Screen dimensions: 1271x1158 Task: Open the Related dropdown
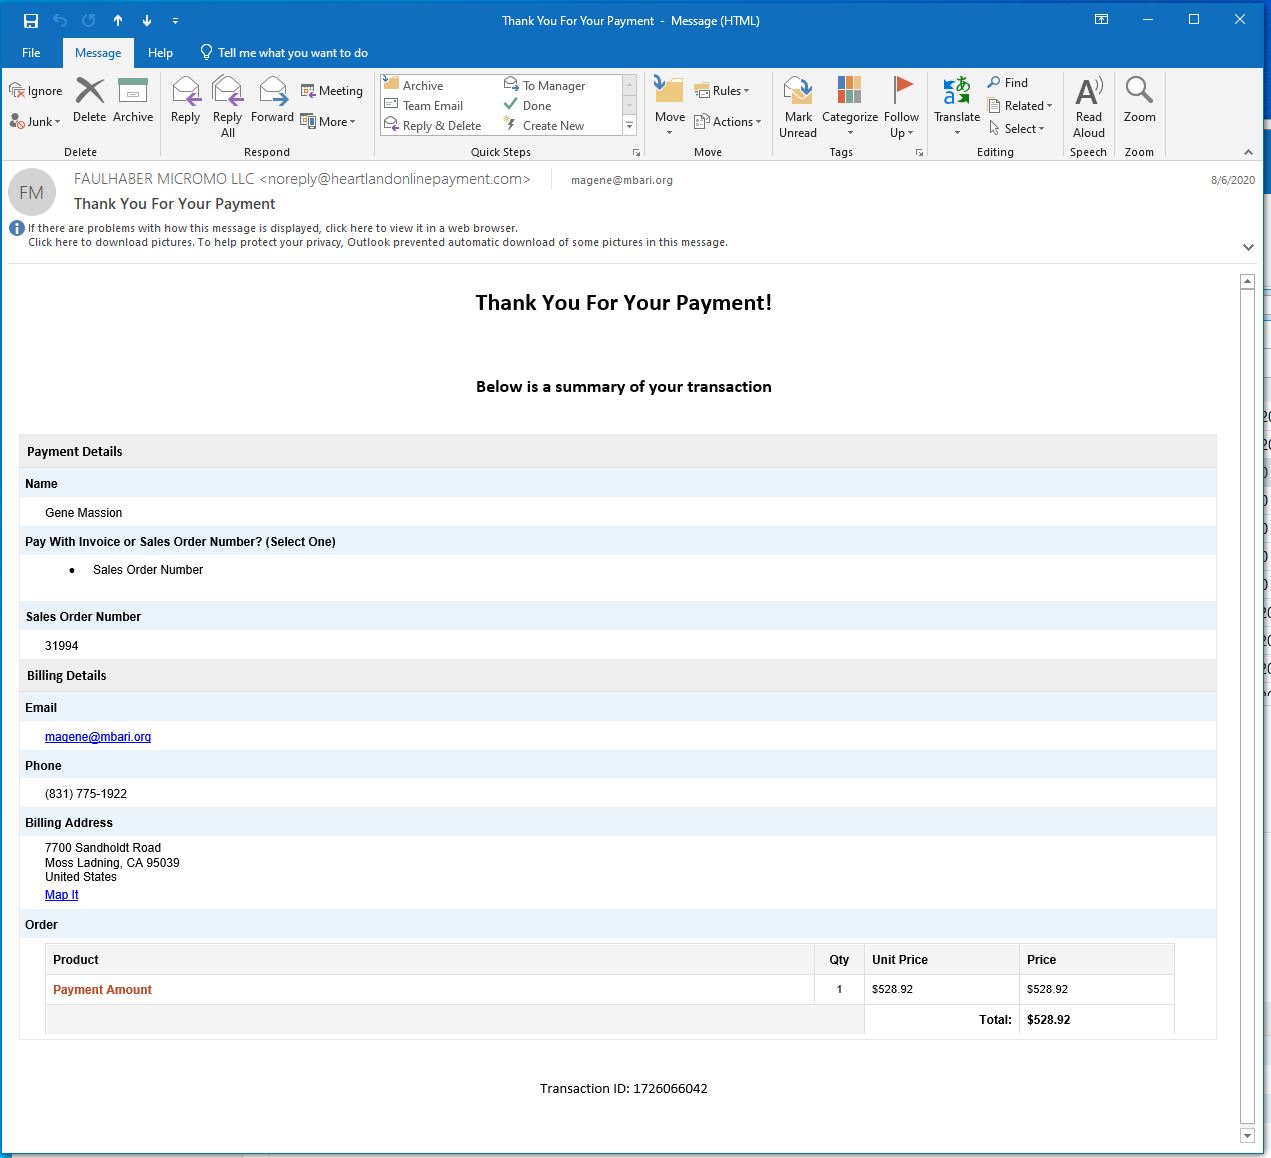pos(1020,106)
